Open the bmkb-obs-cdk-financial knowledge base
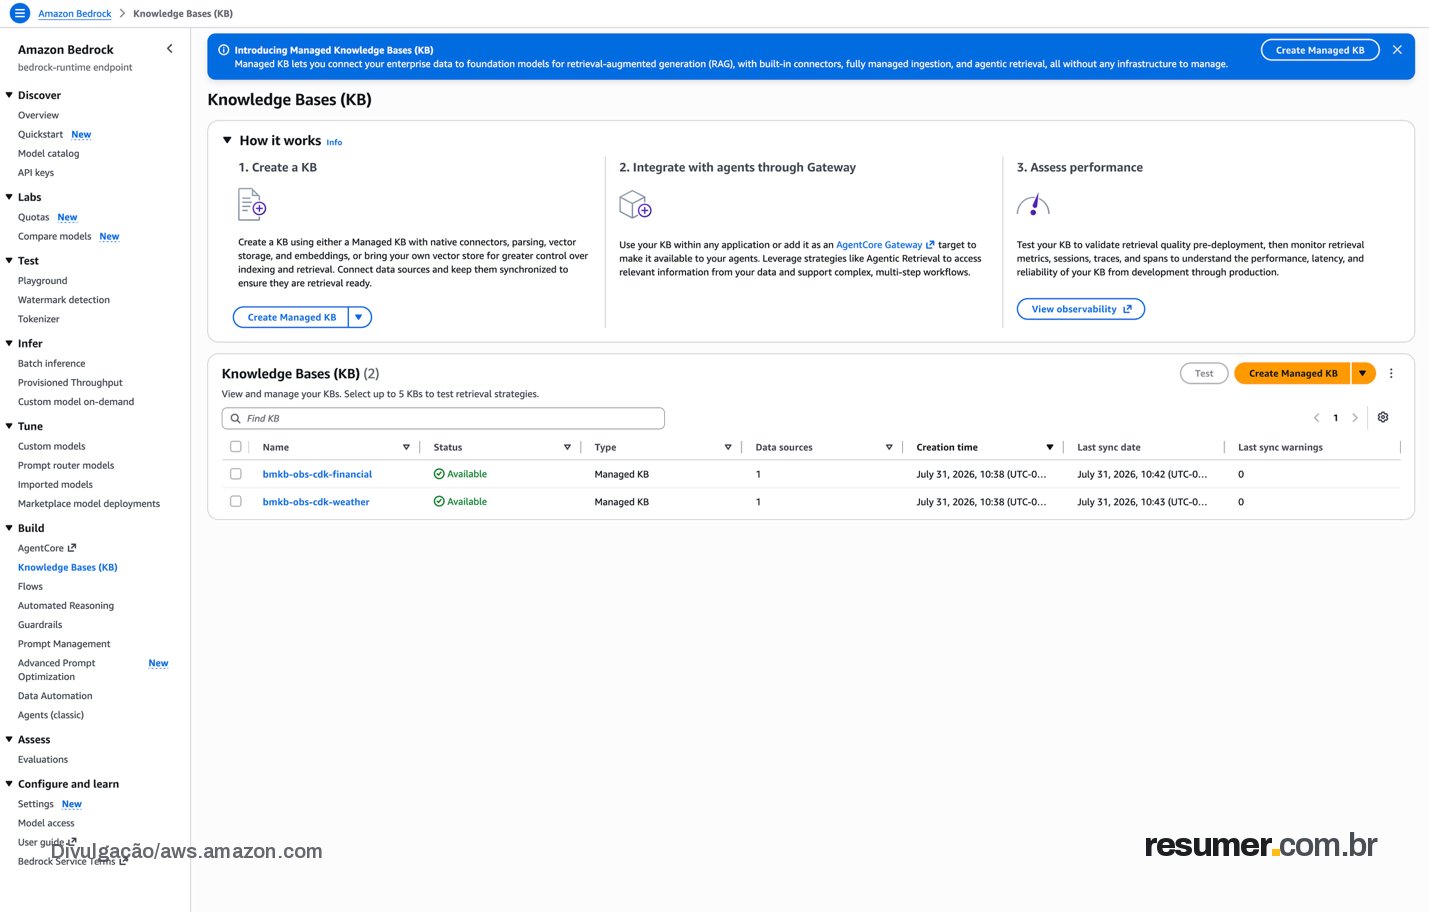 click(317, 474)
